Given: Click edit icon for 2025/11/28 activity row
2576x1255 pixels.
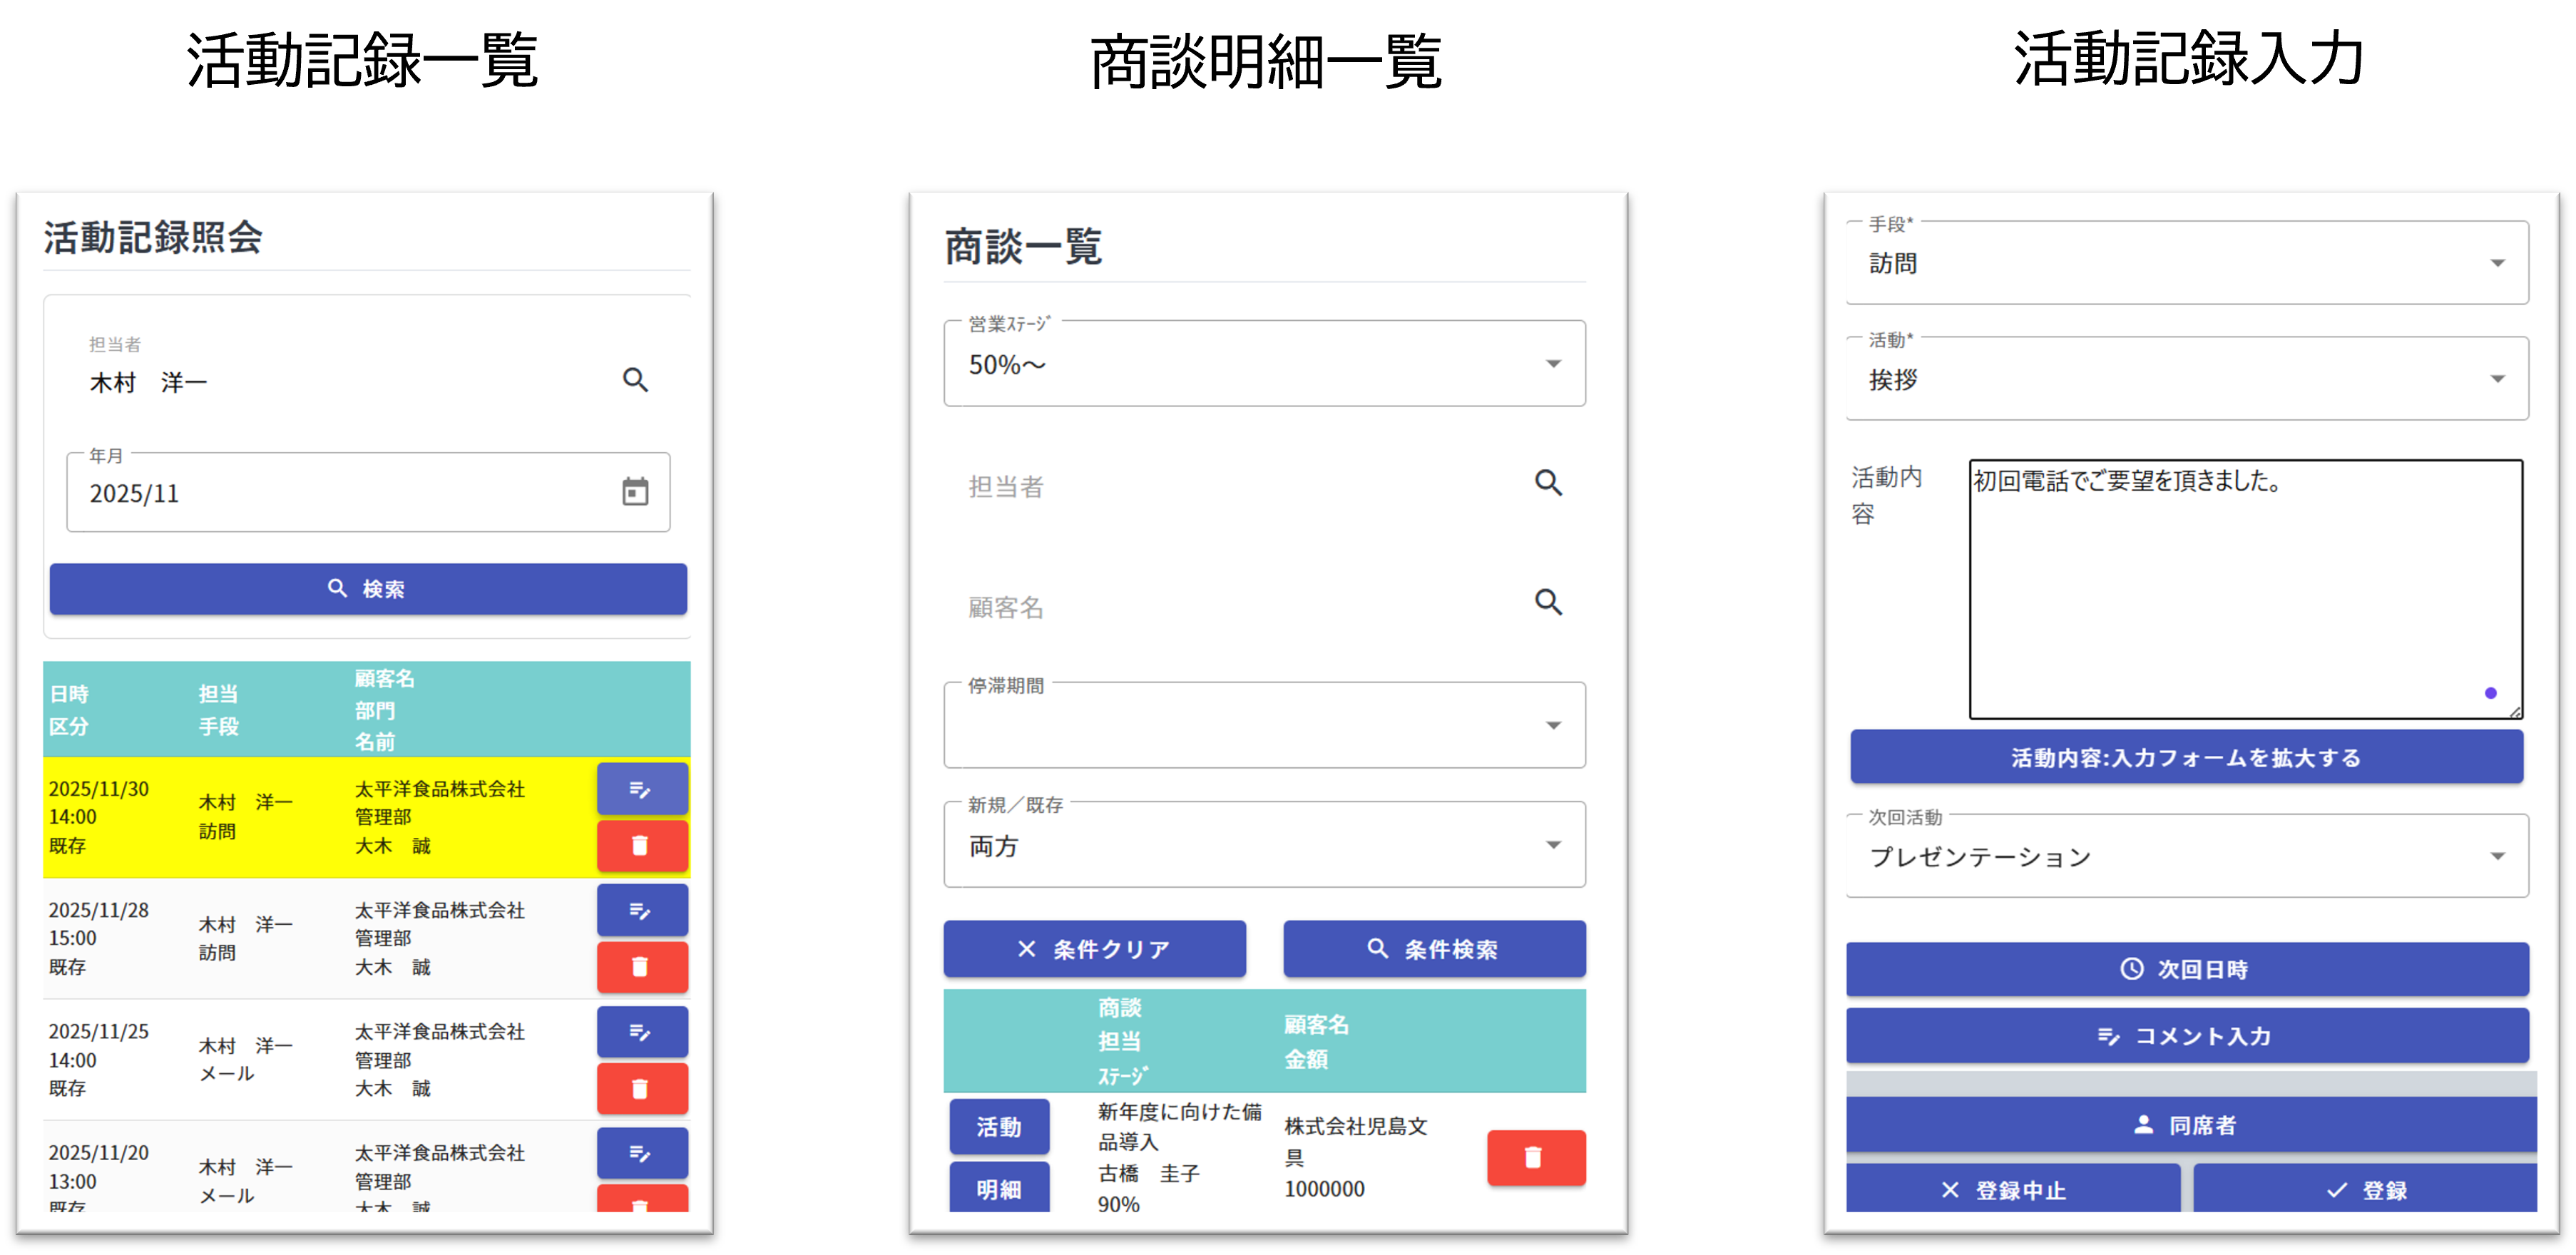Looking at the screenshot, I should (641, 910).
